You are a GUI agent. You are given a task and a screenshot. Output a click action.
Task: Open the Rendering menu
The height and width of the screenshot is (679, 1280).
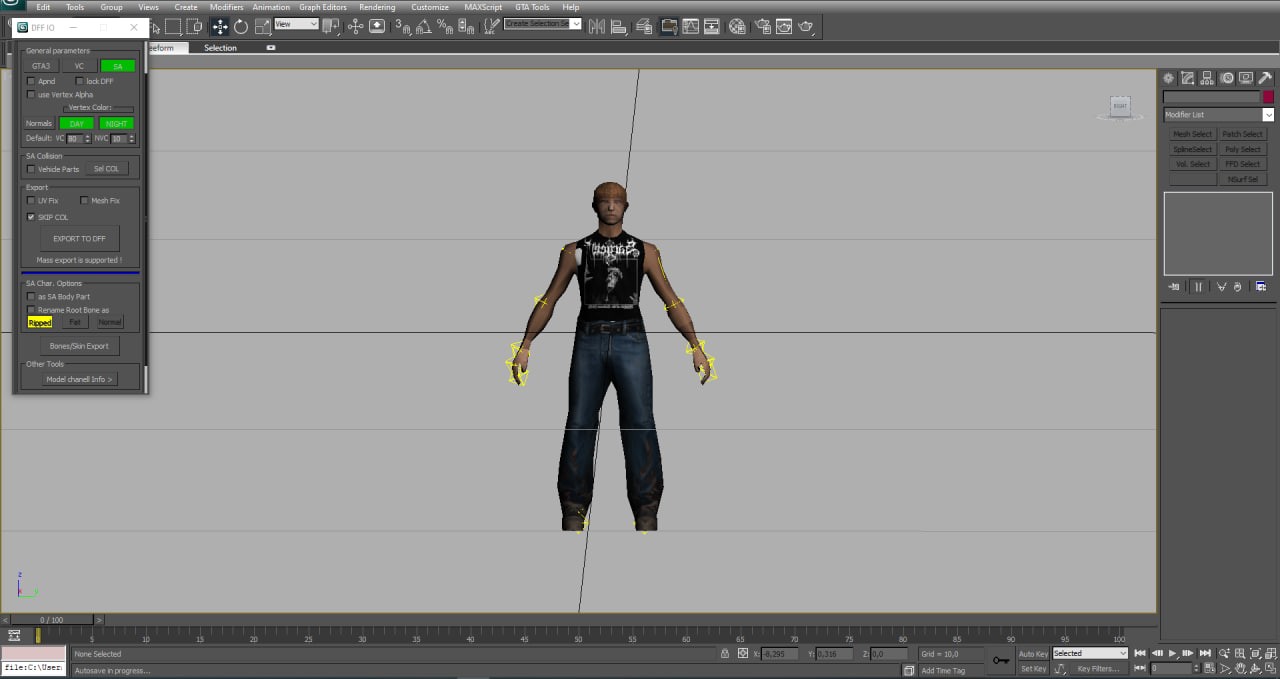(377, 7)
